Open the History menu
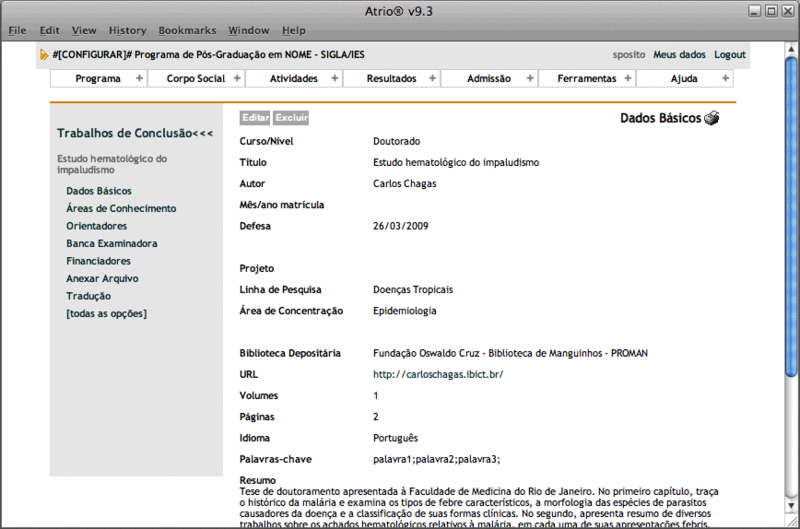800x529 pixels. 127,31
